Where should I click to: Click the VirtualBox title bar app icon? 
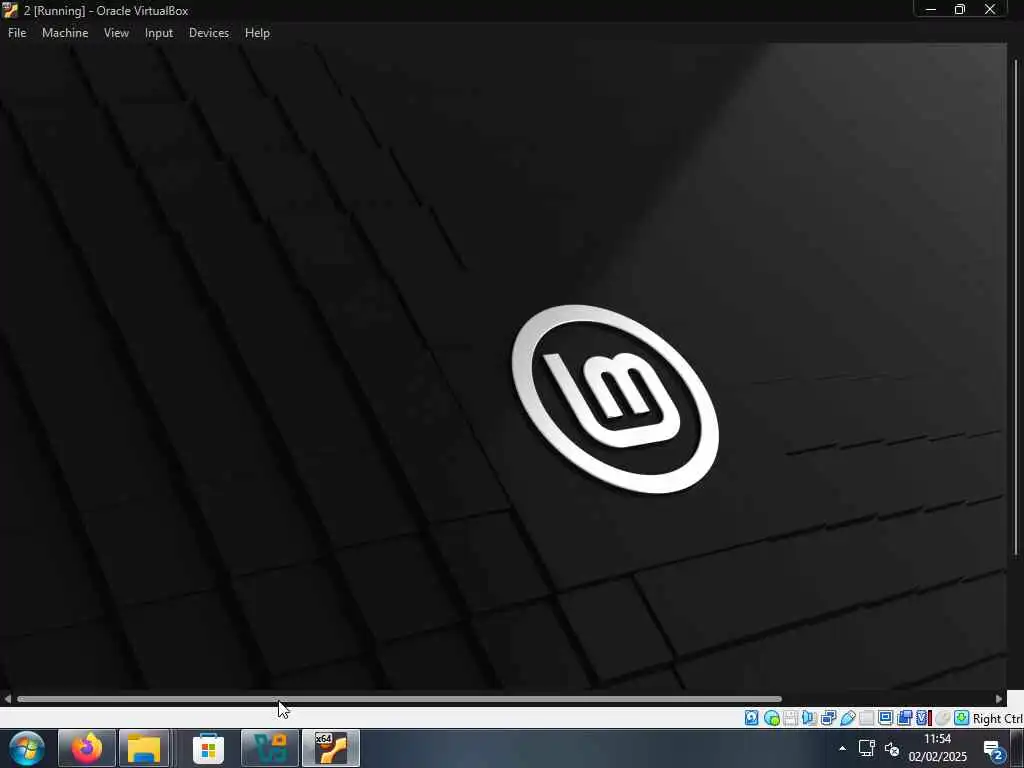pyautogui.click(x=10, y=10)
